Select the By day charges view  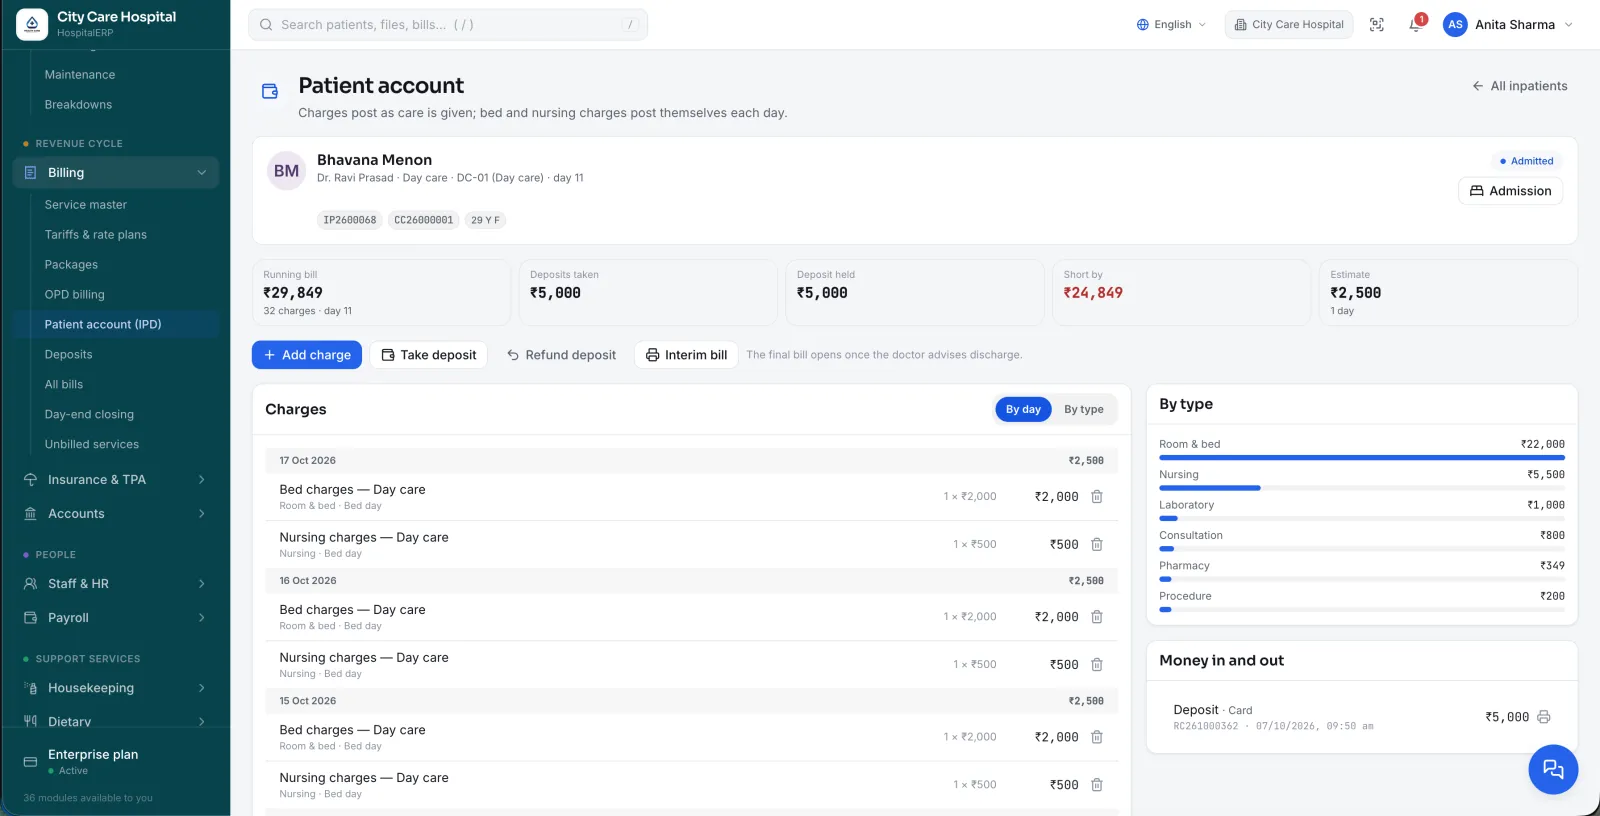(1023, 409)
